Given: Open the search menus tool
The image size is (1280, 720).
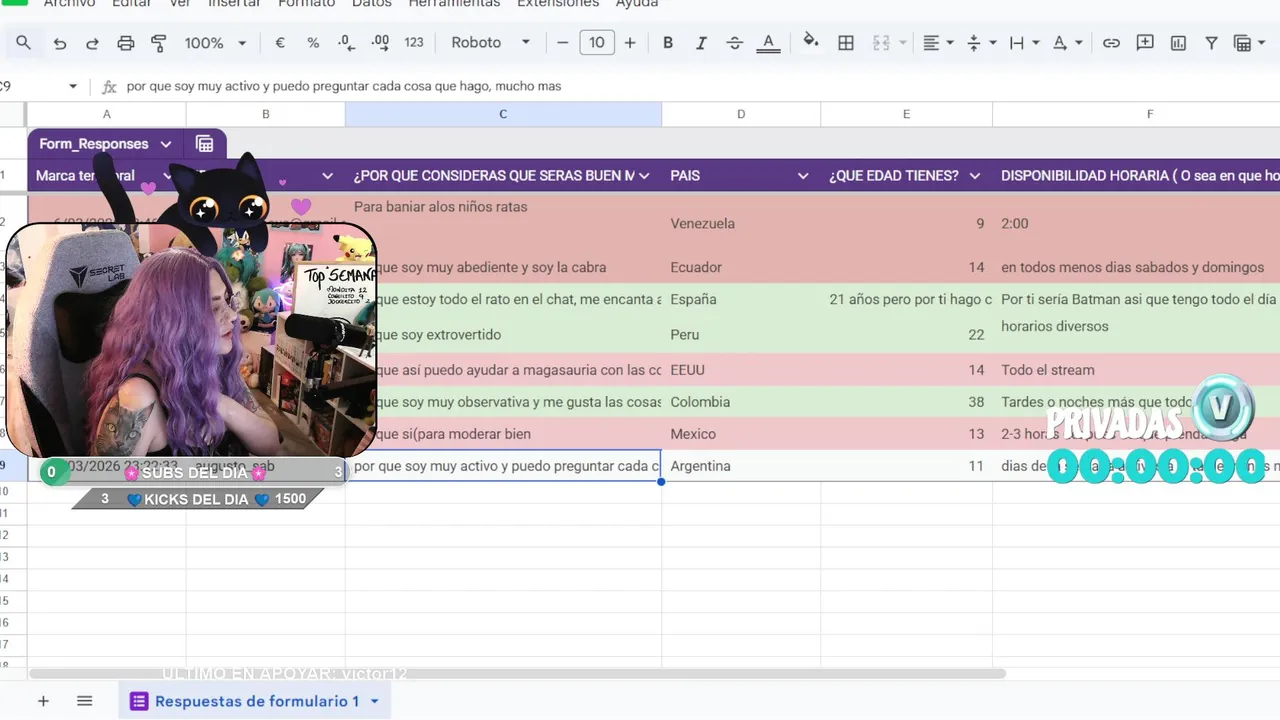Looking at the screenshot, I should pos(23,43).
